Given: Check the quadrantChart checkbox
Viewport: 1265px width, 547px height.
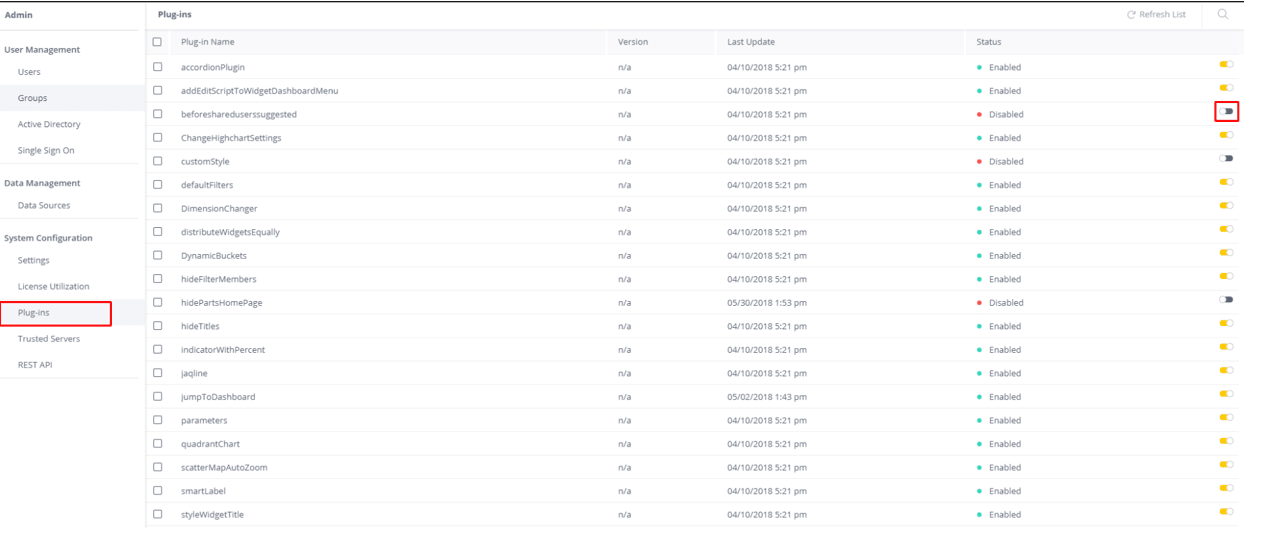Looking at the screenshot, I should pyautogui.click(x=157, y=444).
